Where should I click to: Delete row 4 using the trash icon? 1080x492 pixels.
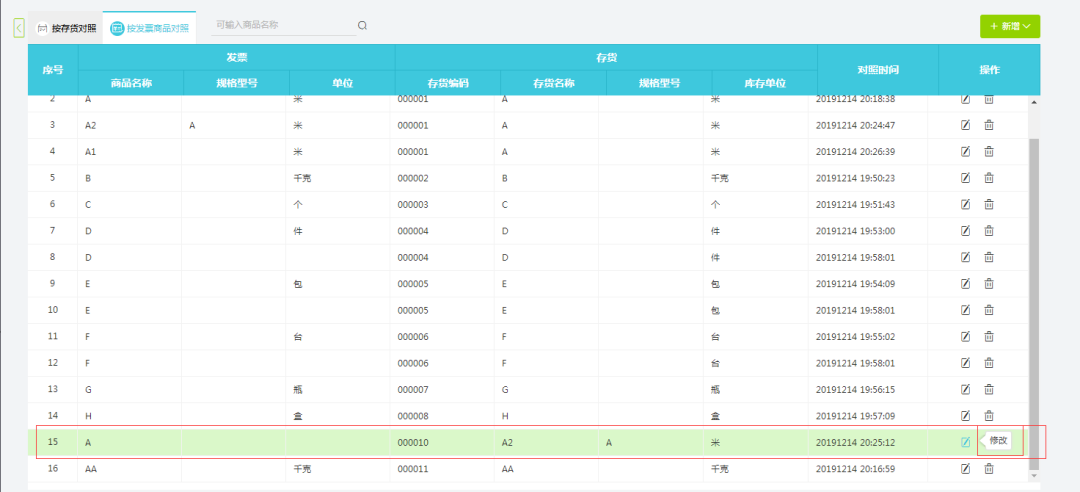(x=989, y=151)
